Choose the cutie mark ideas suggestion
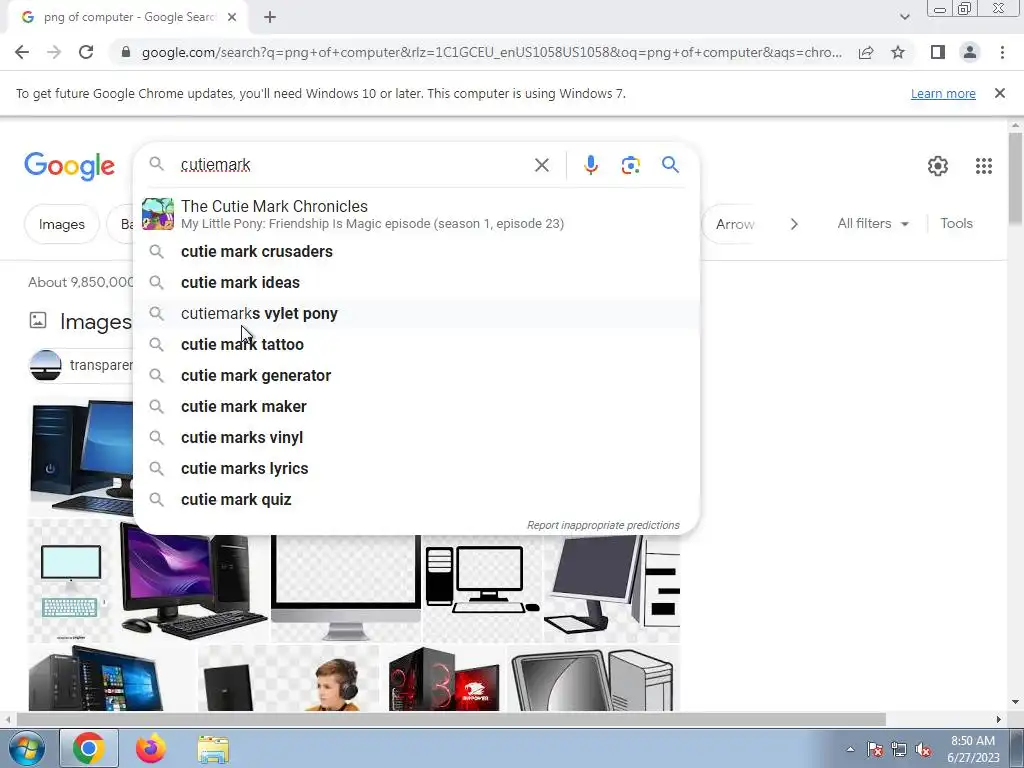The height and width of the screenshot is (768, 1024). [x=416, y=283]
